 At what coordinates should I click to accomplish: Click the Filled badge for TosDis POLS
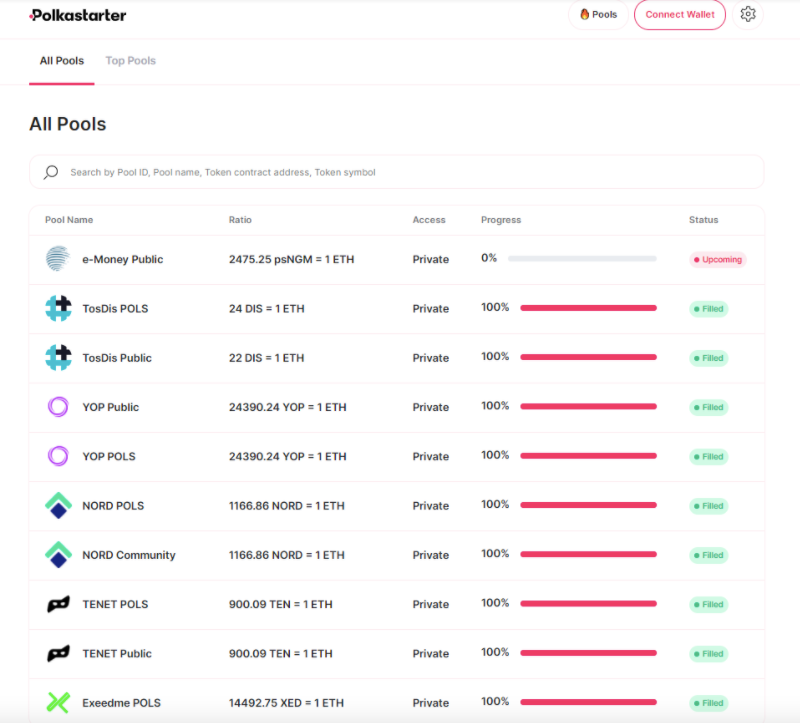pyautogui.click(x=709, y=309)
